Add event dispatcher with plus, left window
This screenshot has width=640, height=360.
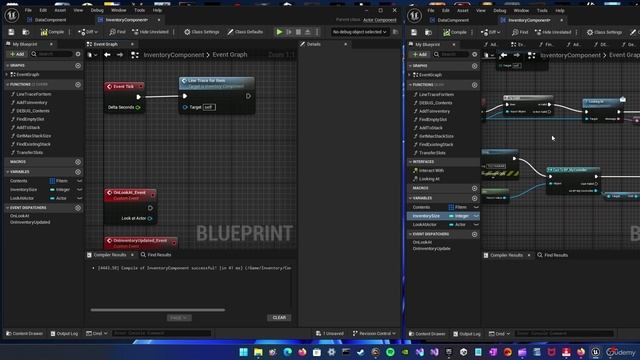point(78,208)
